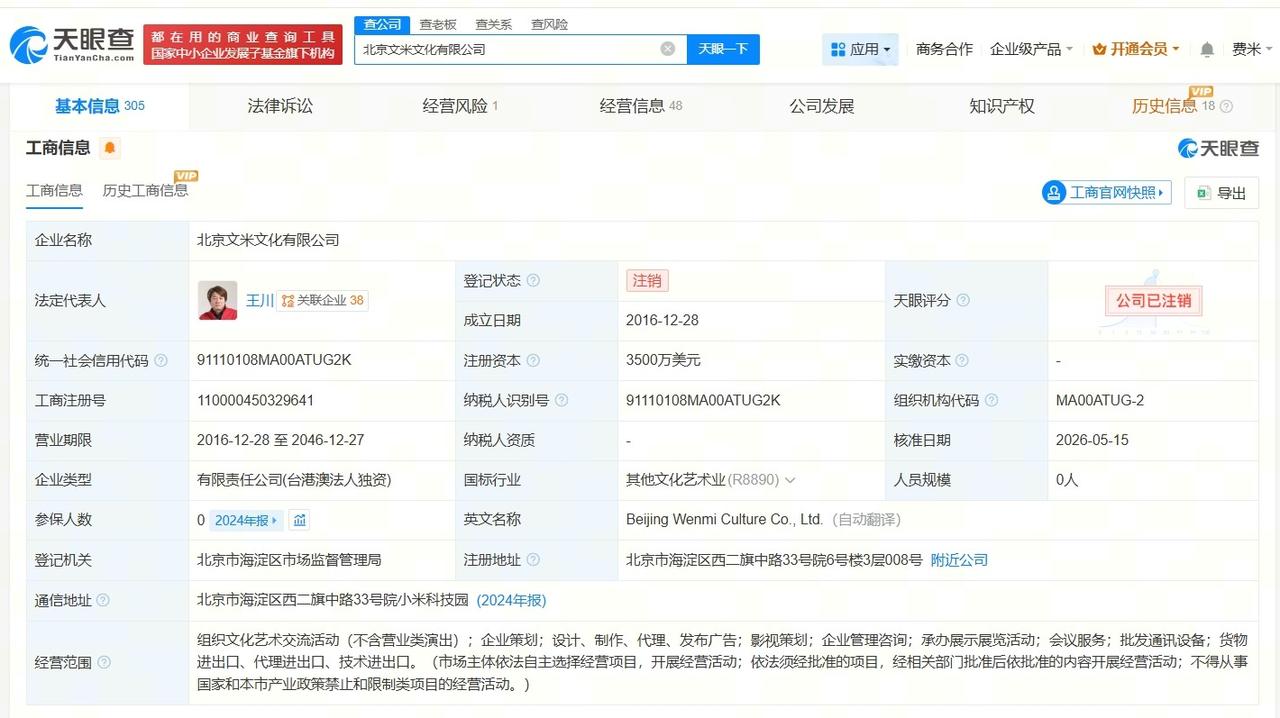Click the help icon next to 注册资本
1280x718 pixels.
click(x=533, y=360)
